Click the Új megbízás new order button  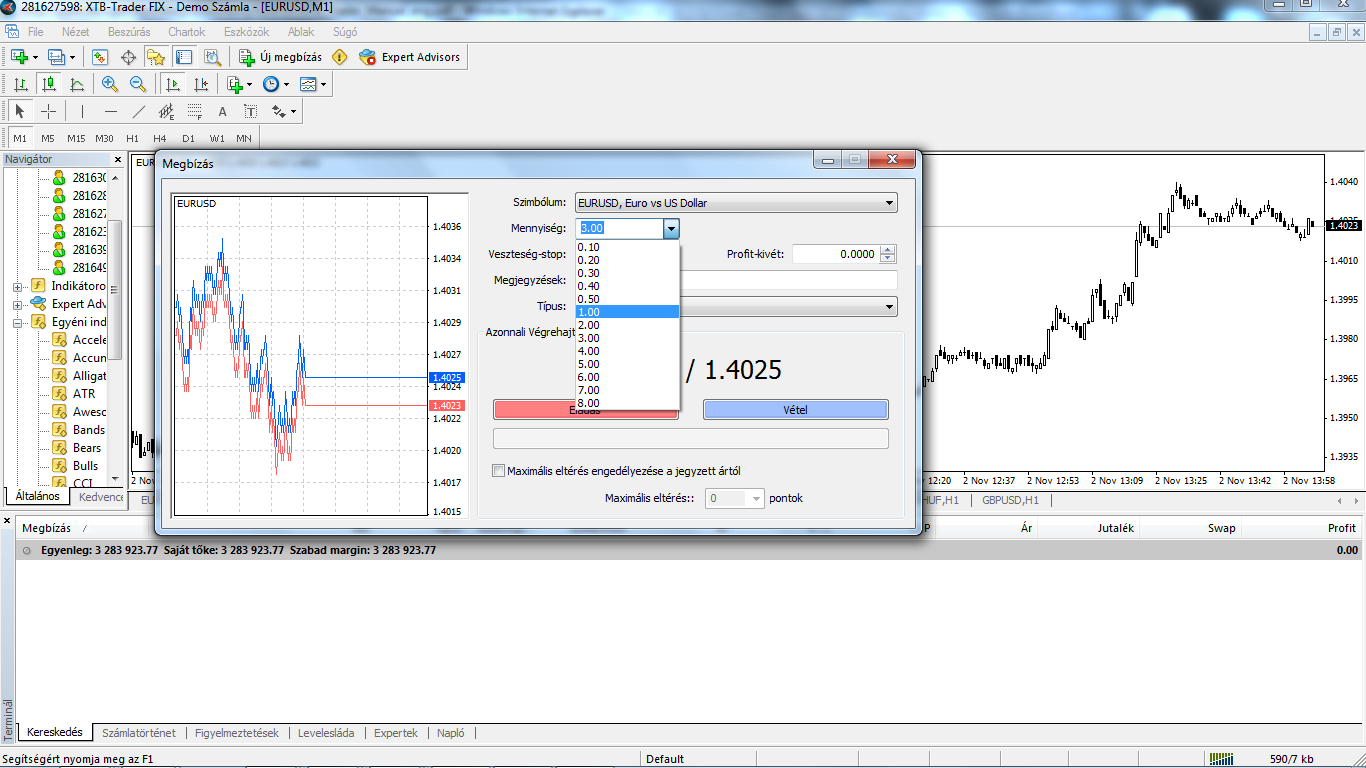coord(281,57)
